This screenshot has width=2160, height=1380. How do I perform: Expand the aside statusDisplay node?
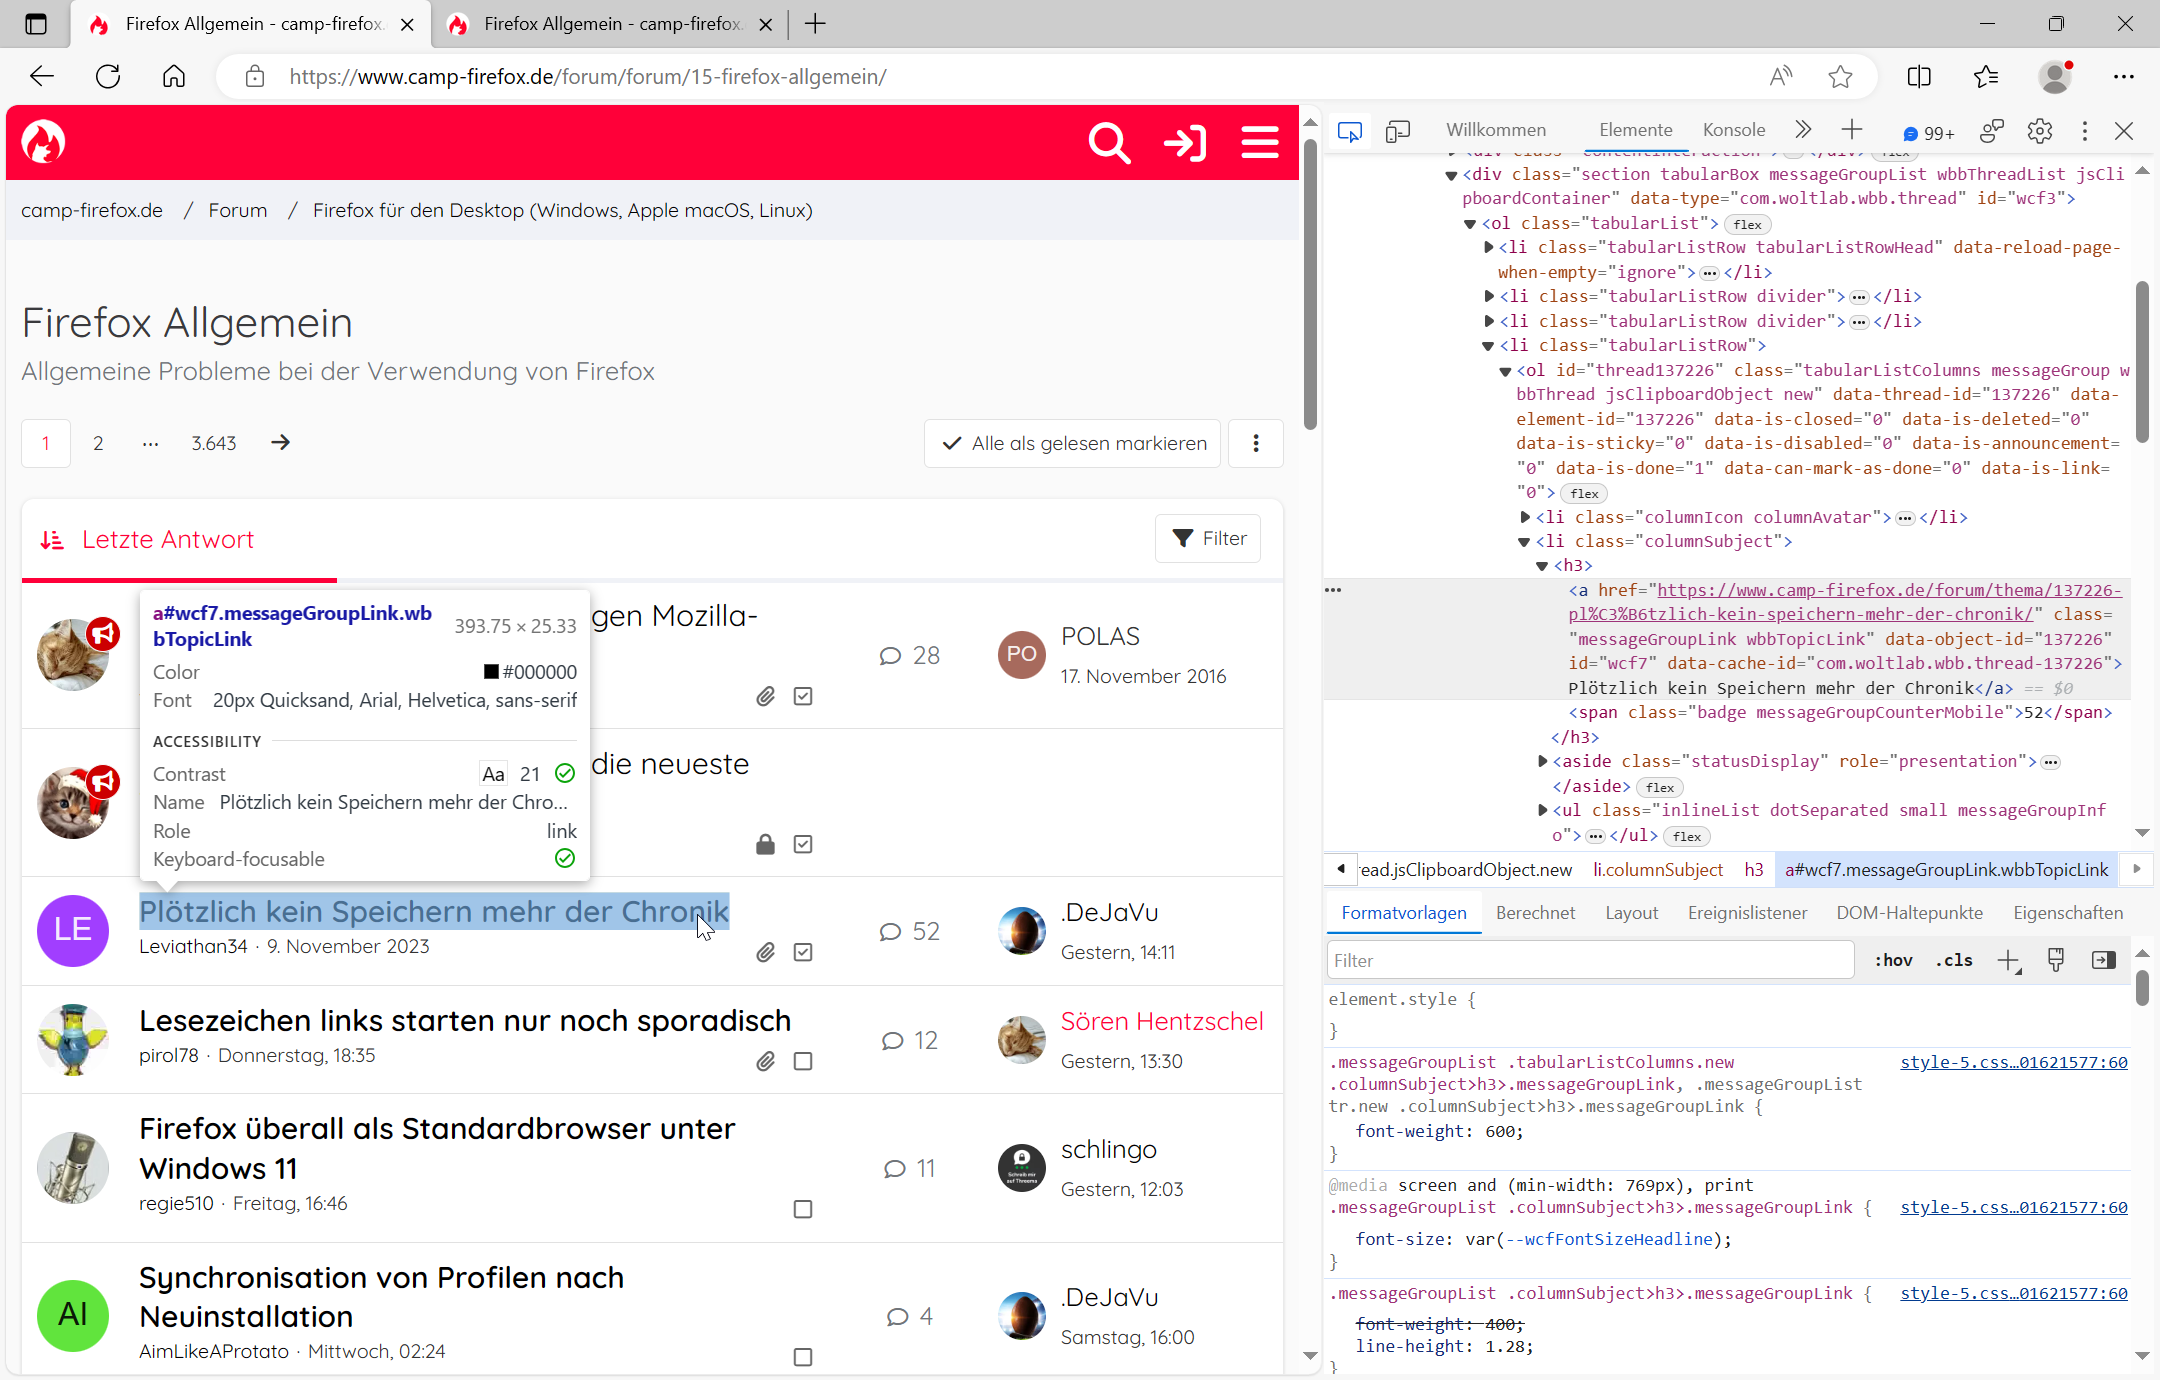tap(1543, 762)
